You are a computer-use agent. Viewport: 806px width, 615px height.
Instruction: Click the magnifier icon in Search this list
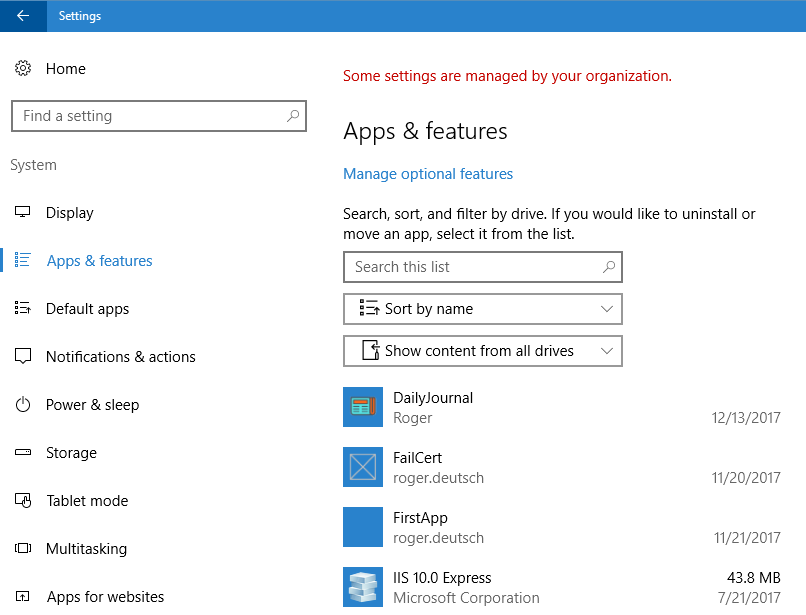[609, 267]
